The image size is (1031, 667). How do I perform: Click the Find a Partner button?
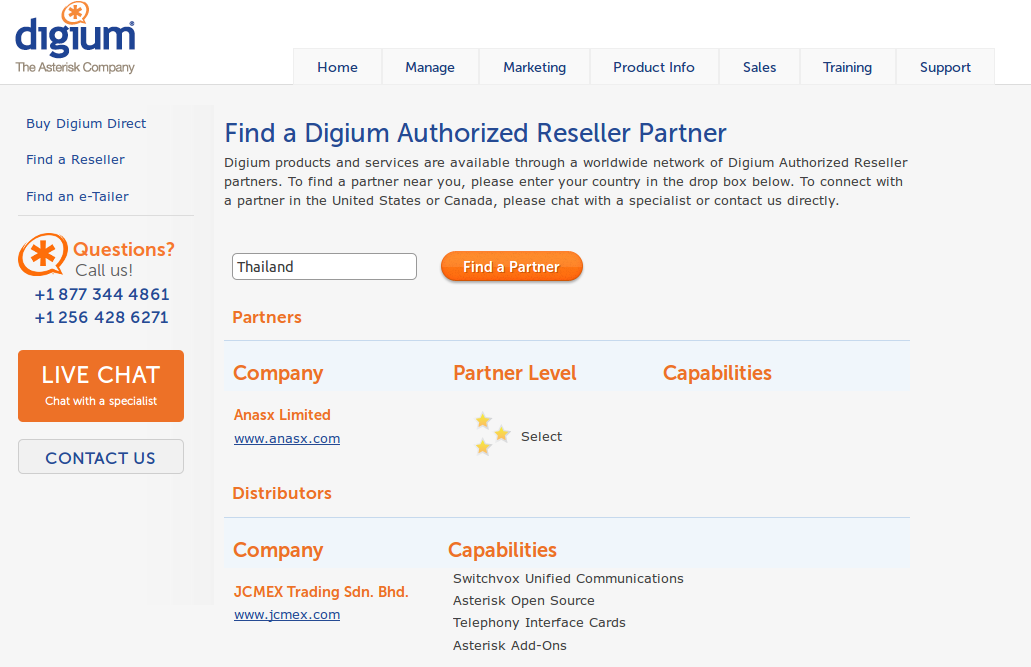[512, 266]
